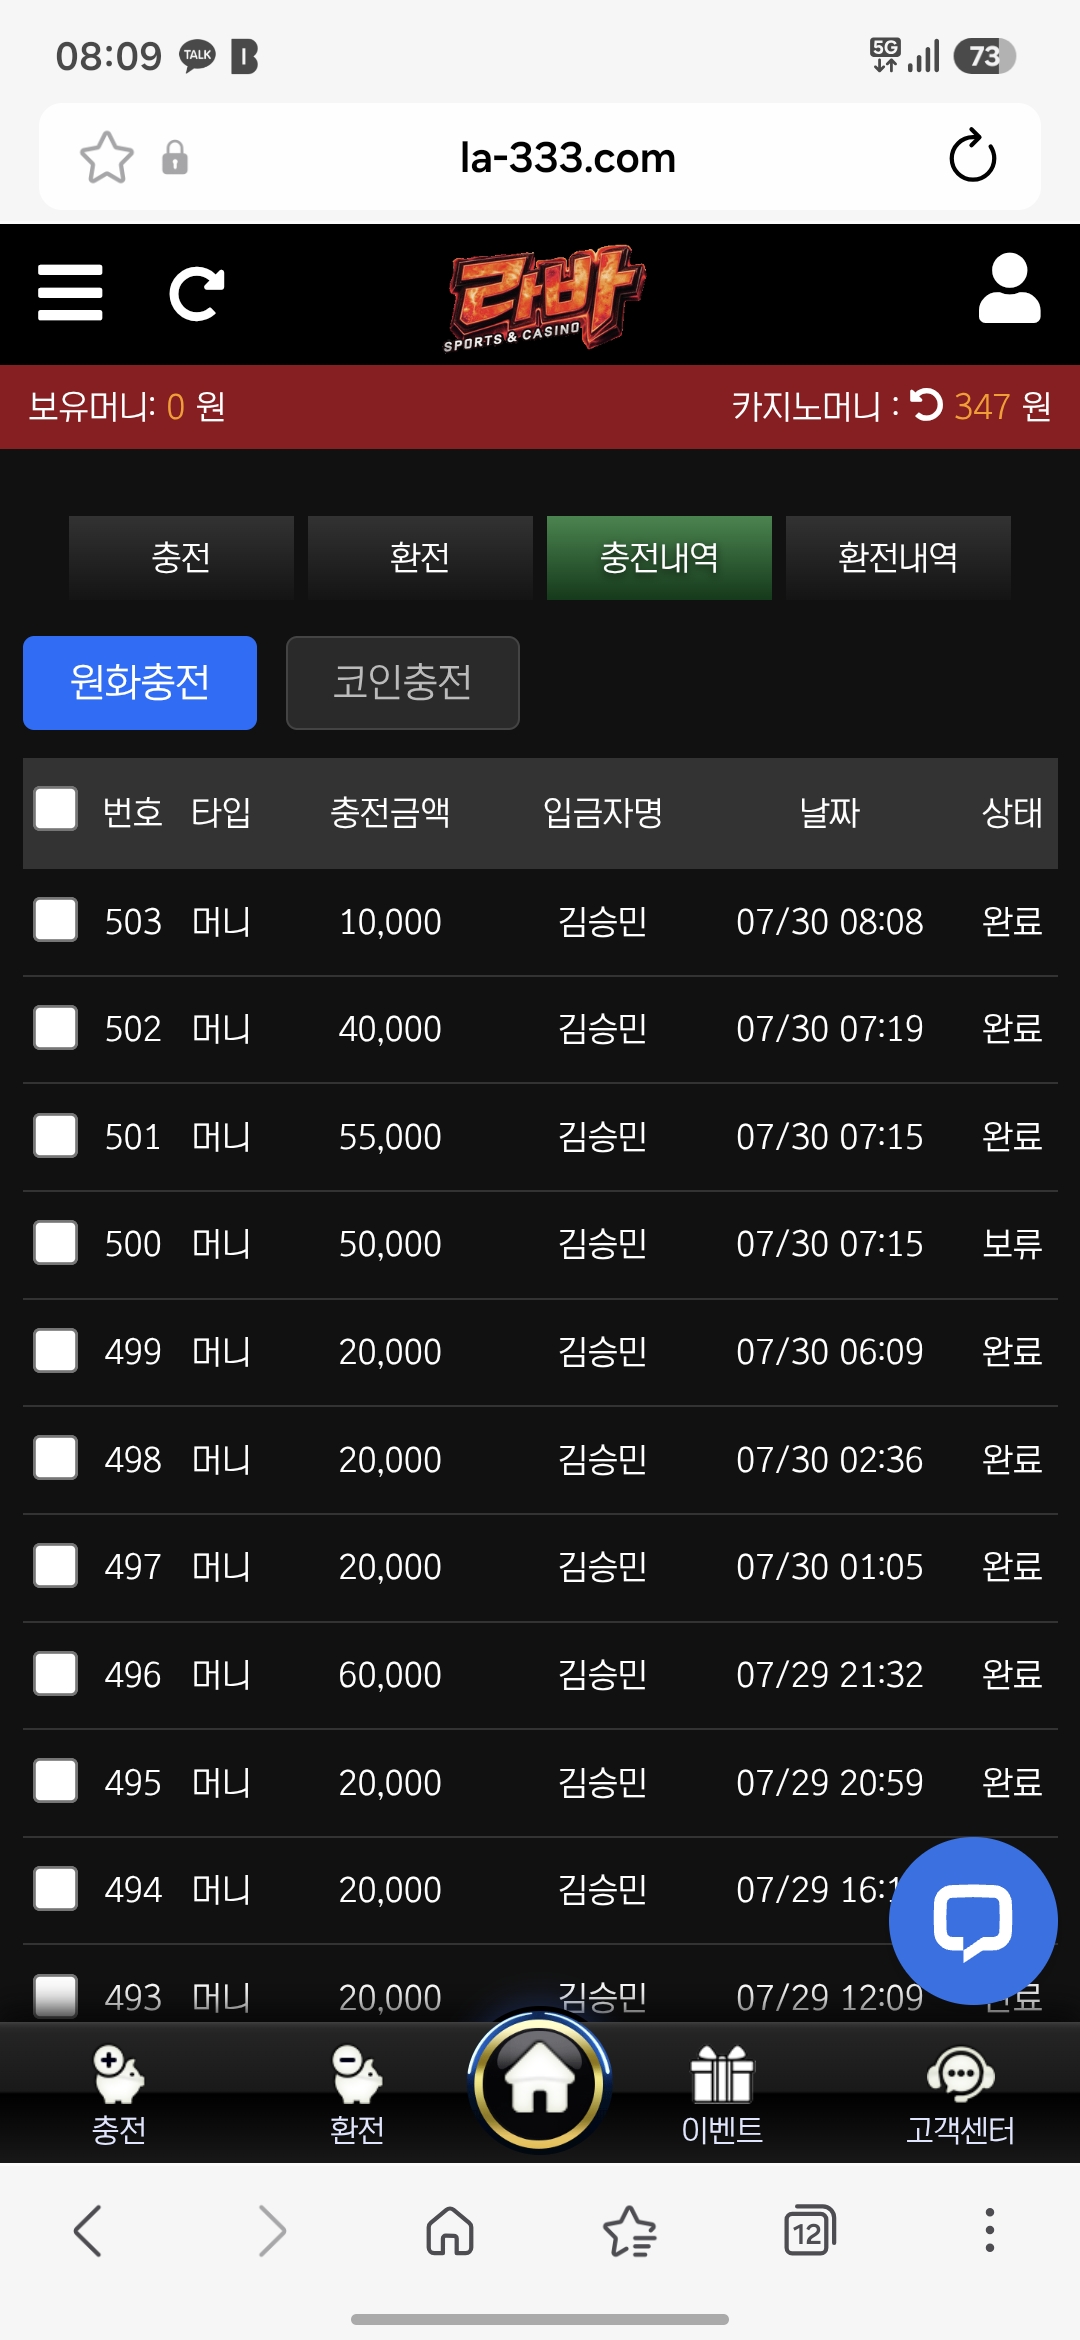The width and height of the screenshot is (1080, 2340).
Task: Bookmark page with browser star icon
Action: (x=107, y=158)
